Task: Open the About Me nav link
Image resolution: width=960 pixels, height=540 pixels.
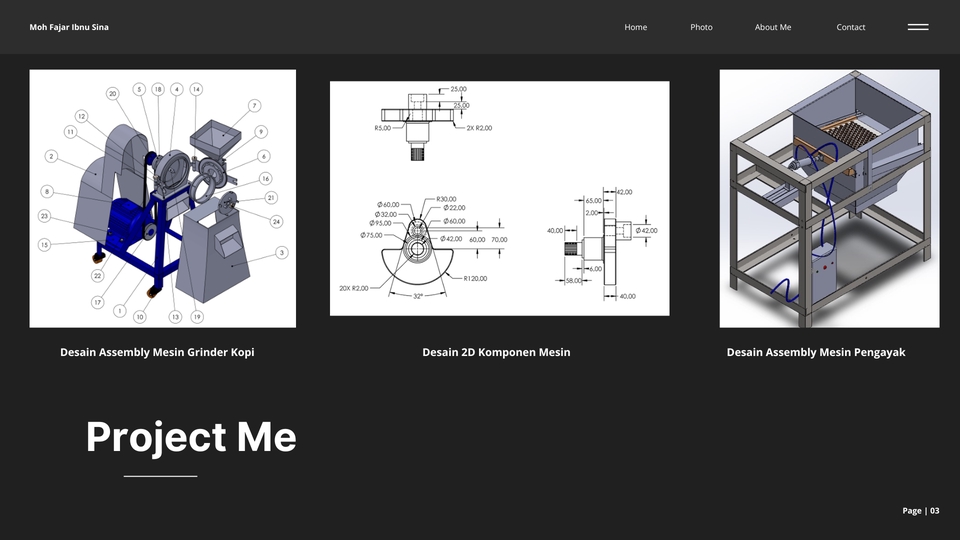Action: 773,27
